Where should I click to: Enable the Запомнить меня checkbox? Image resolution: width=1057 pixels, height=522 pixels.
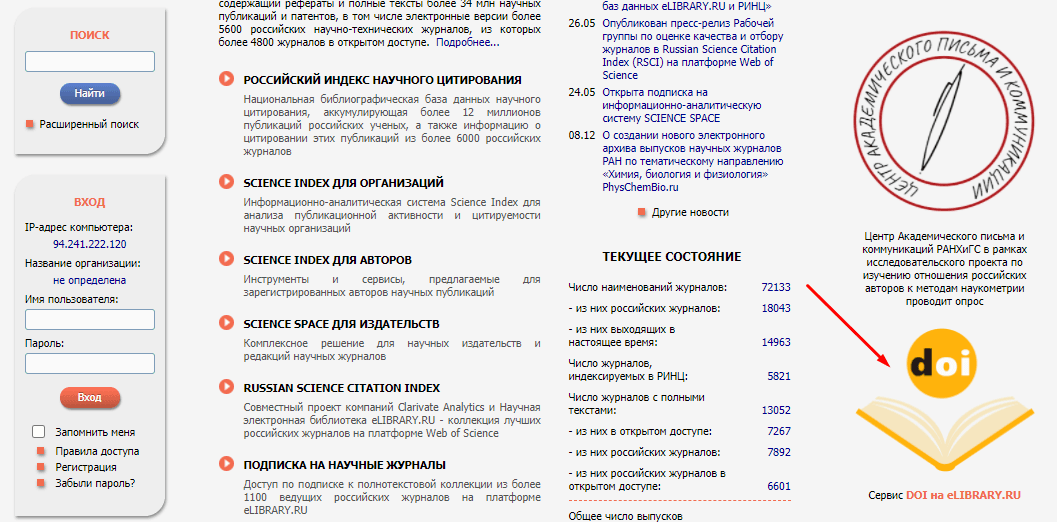[39, 432]
